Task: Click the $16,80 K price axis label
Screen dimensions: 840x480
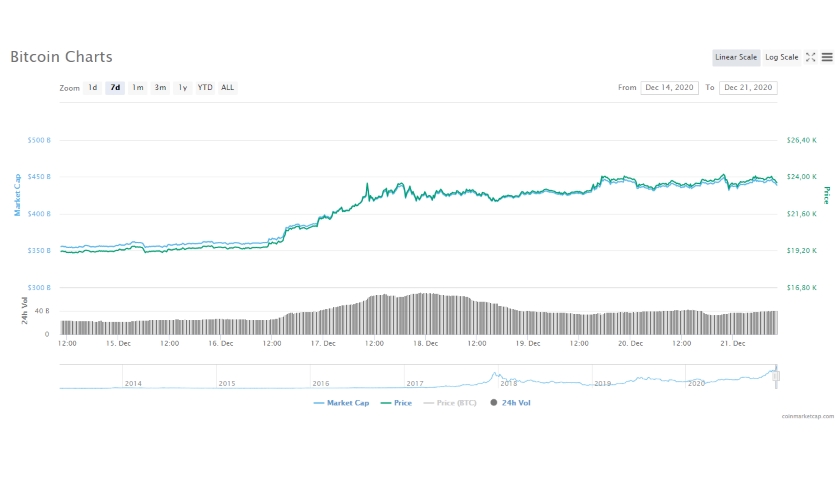Action: 801,288
